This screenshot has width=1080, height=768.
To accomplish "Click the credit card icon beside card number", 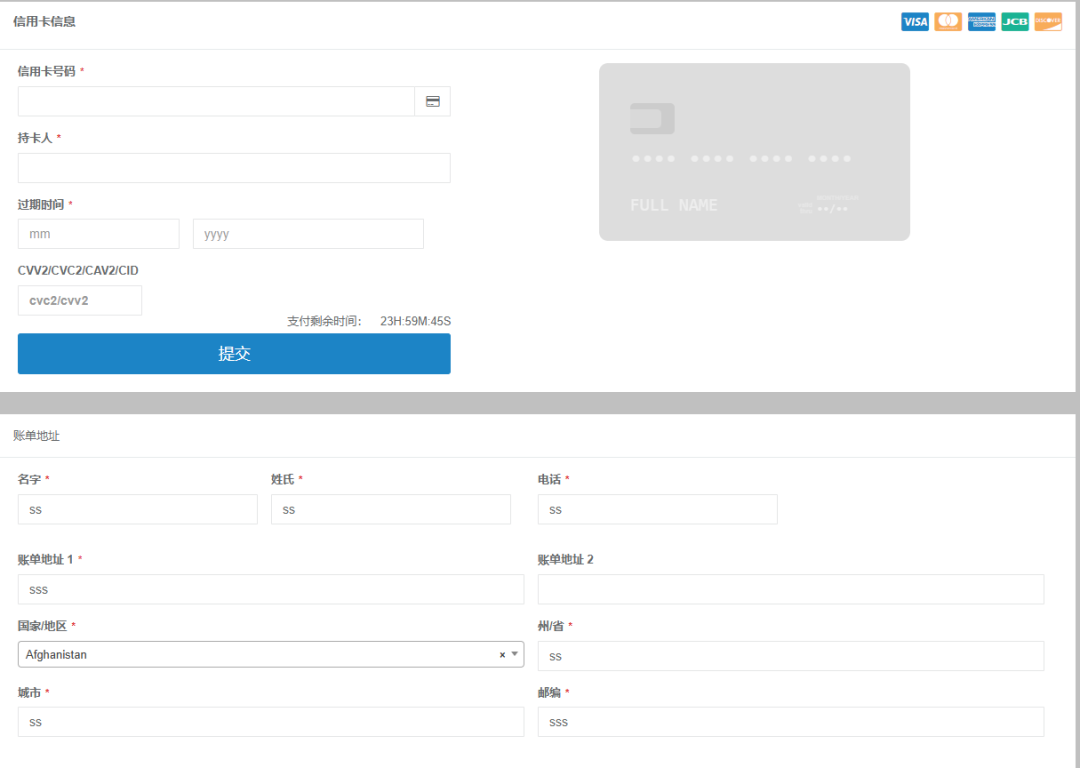I will click(x=432, y=102).
